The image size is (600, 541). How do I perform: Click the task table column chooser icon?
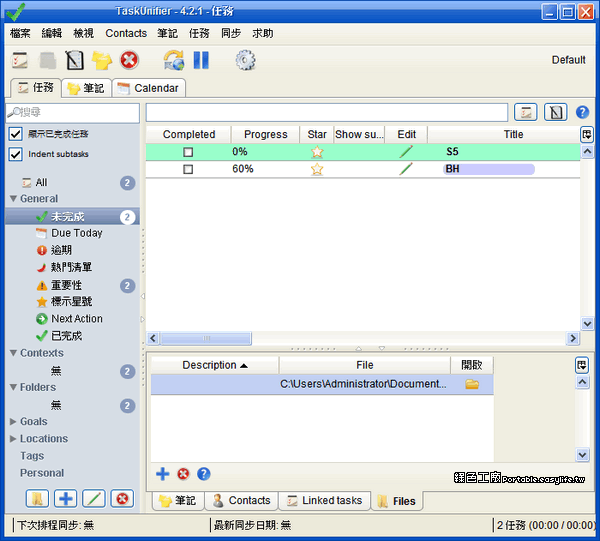[587, 134]
